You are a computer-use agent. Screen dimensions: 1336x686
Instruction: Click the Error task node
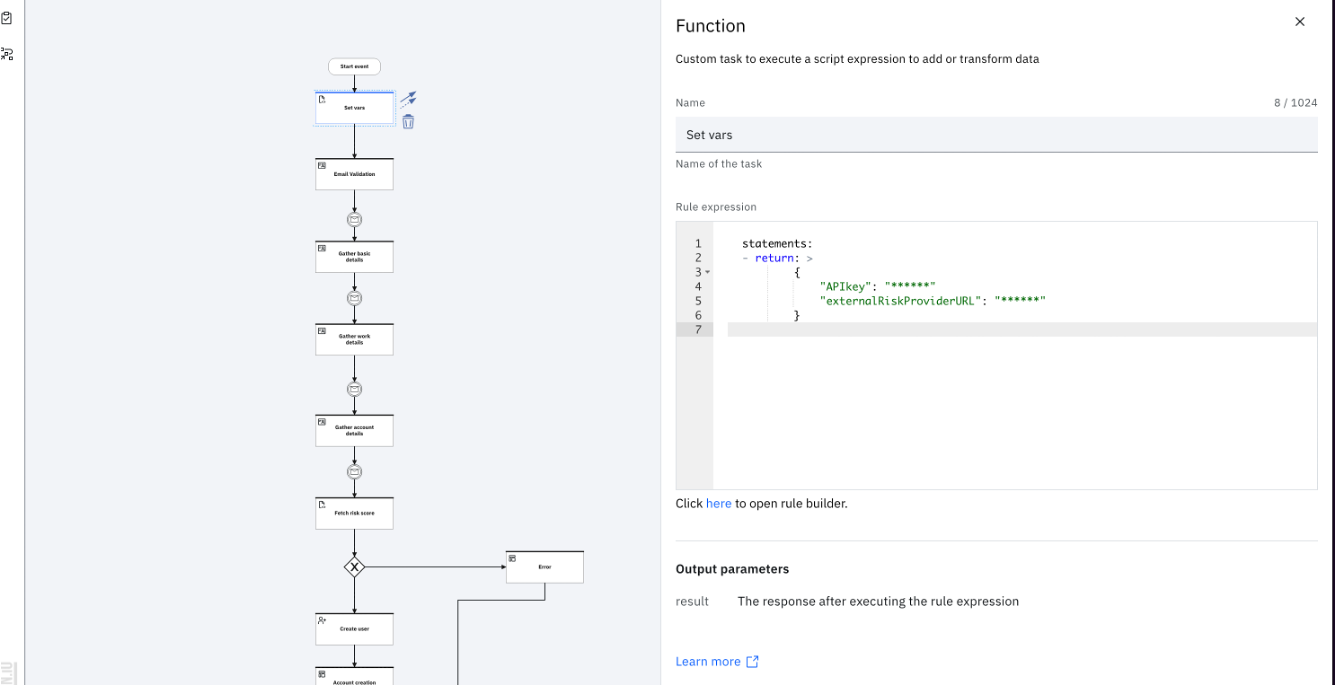545,567
